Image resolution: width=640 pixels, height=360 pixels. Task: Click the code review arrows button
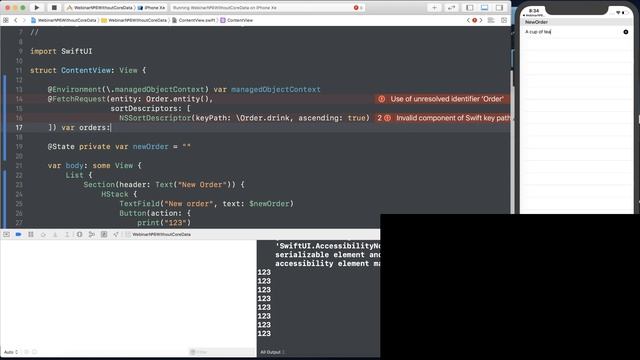pos(451,8)
